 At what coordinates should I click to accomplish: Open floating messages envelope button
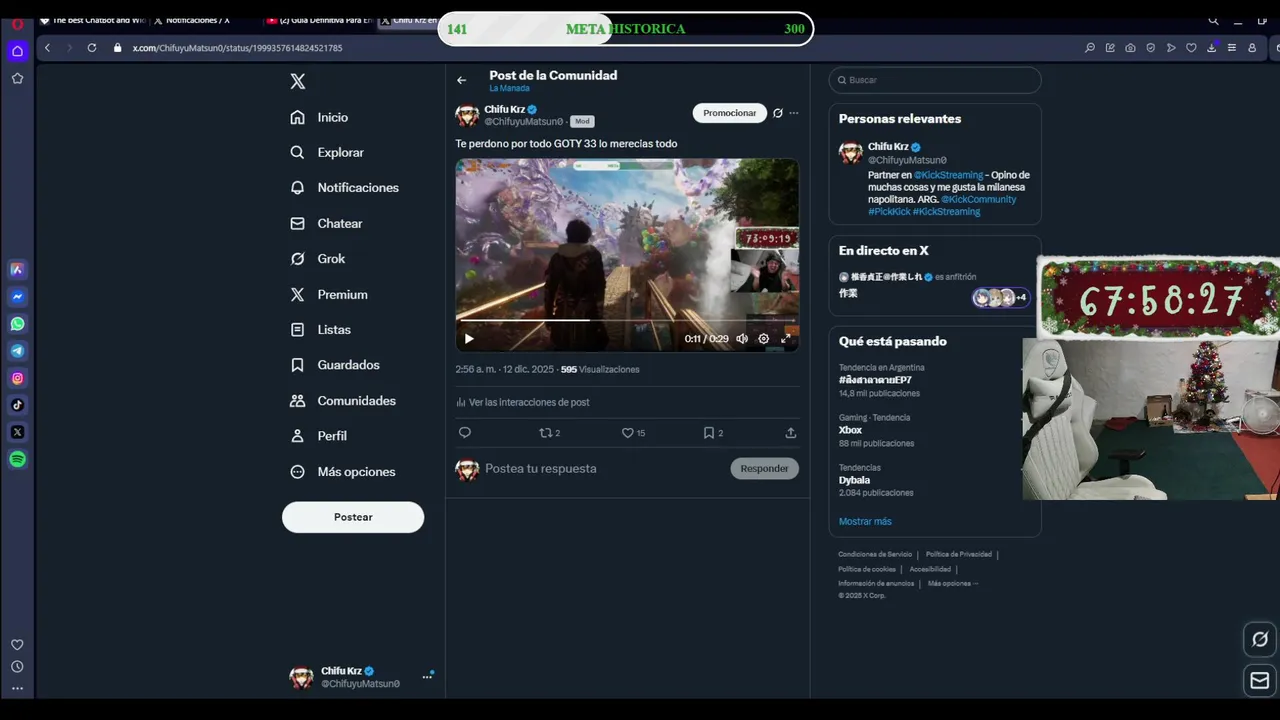(x=1260, y=681)
